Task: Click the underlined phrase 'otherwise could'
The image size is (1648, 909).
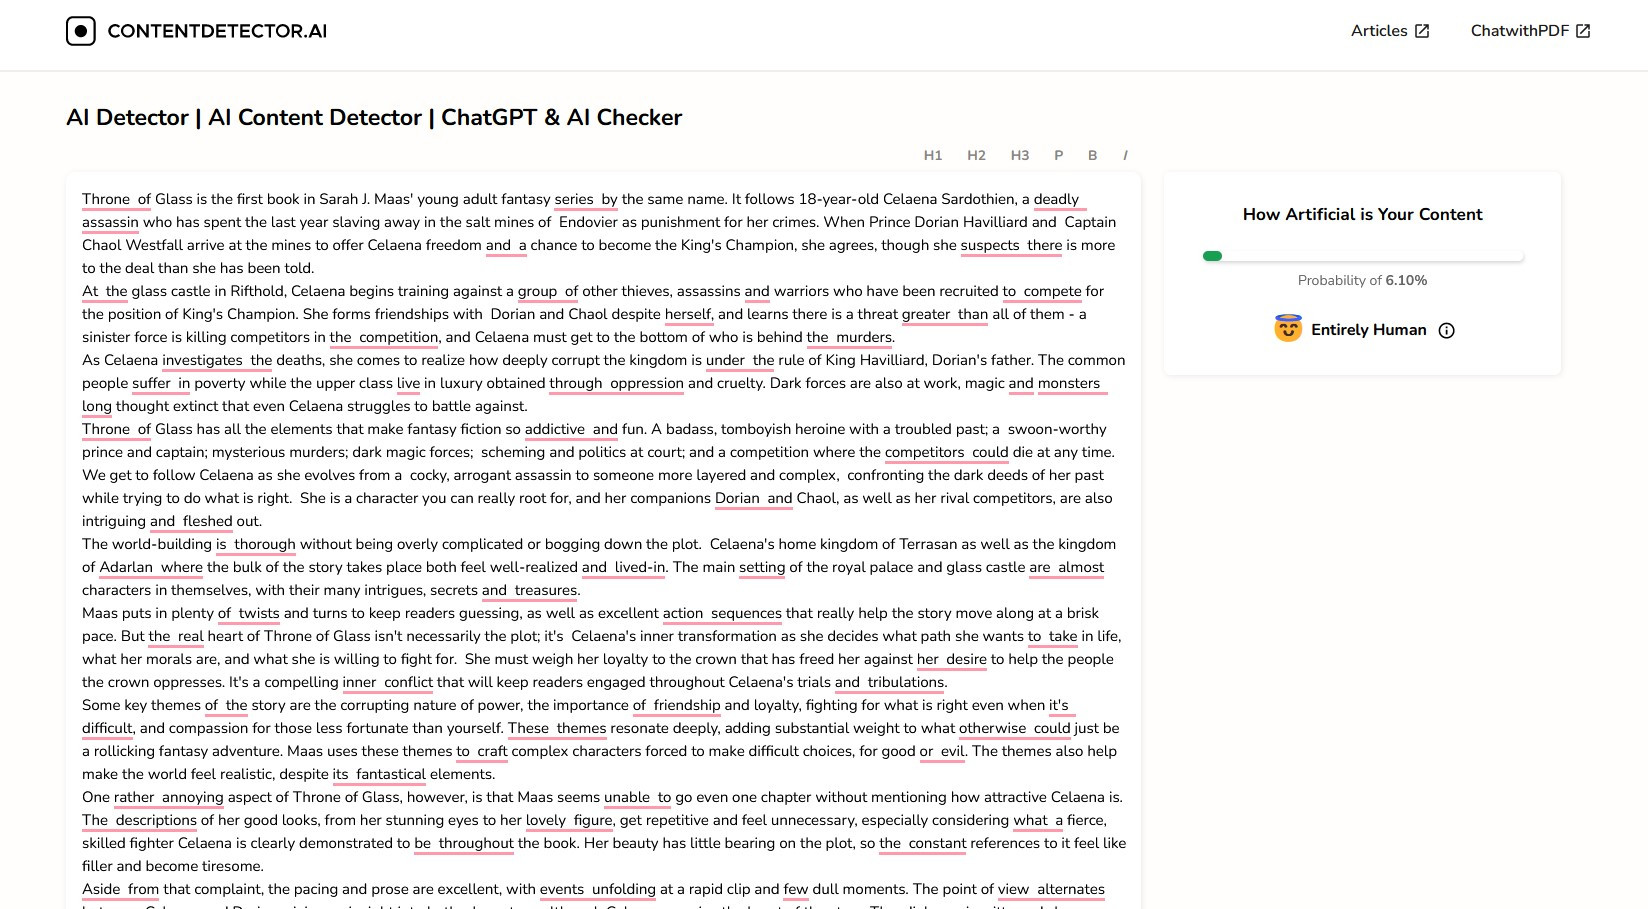Action: (1015, 728)
